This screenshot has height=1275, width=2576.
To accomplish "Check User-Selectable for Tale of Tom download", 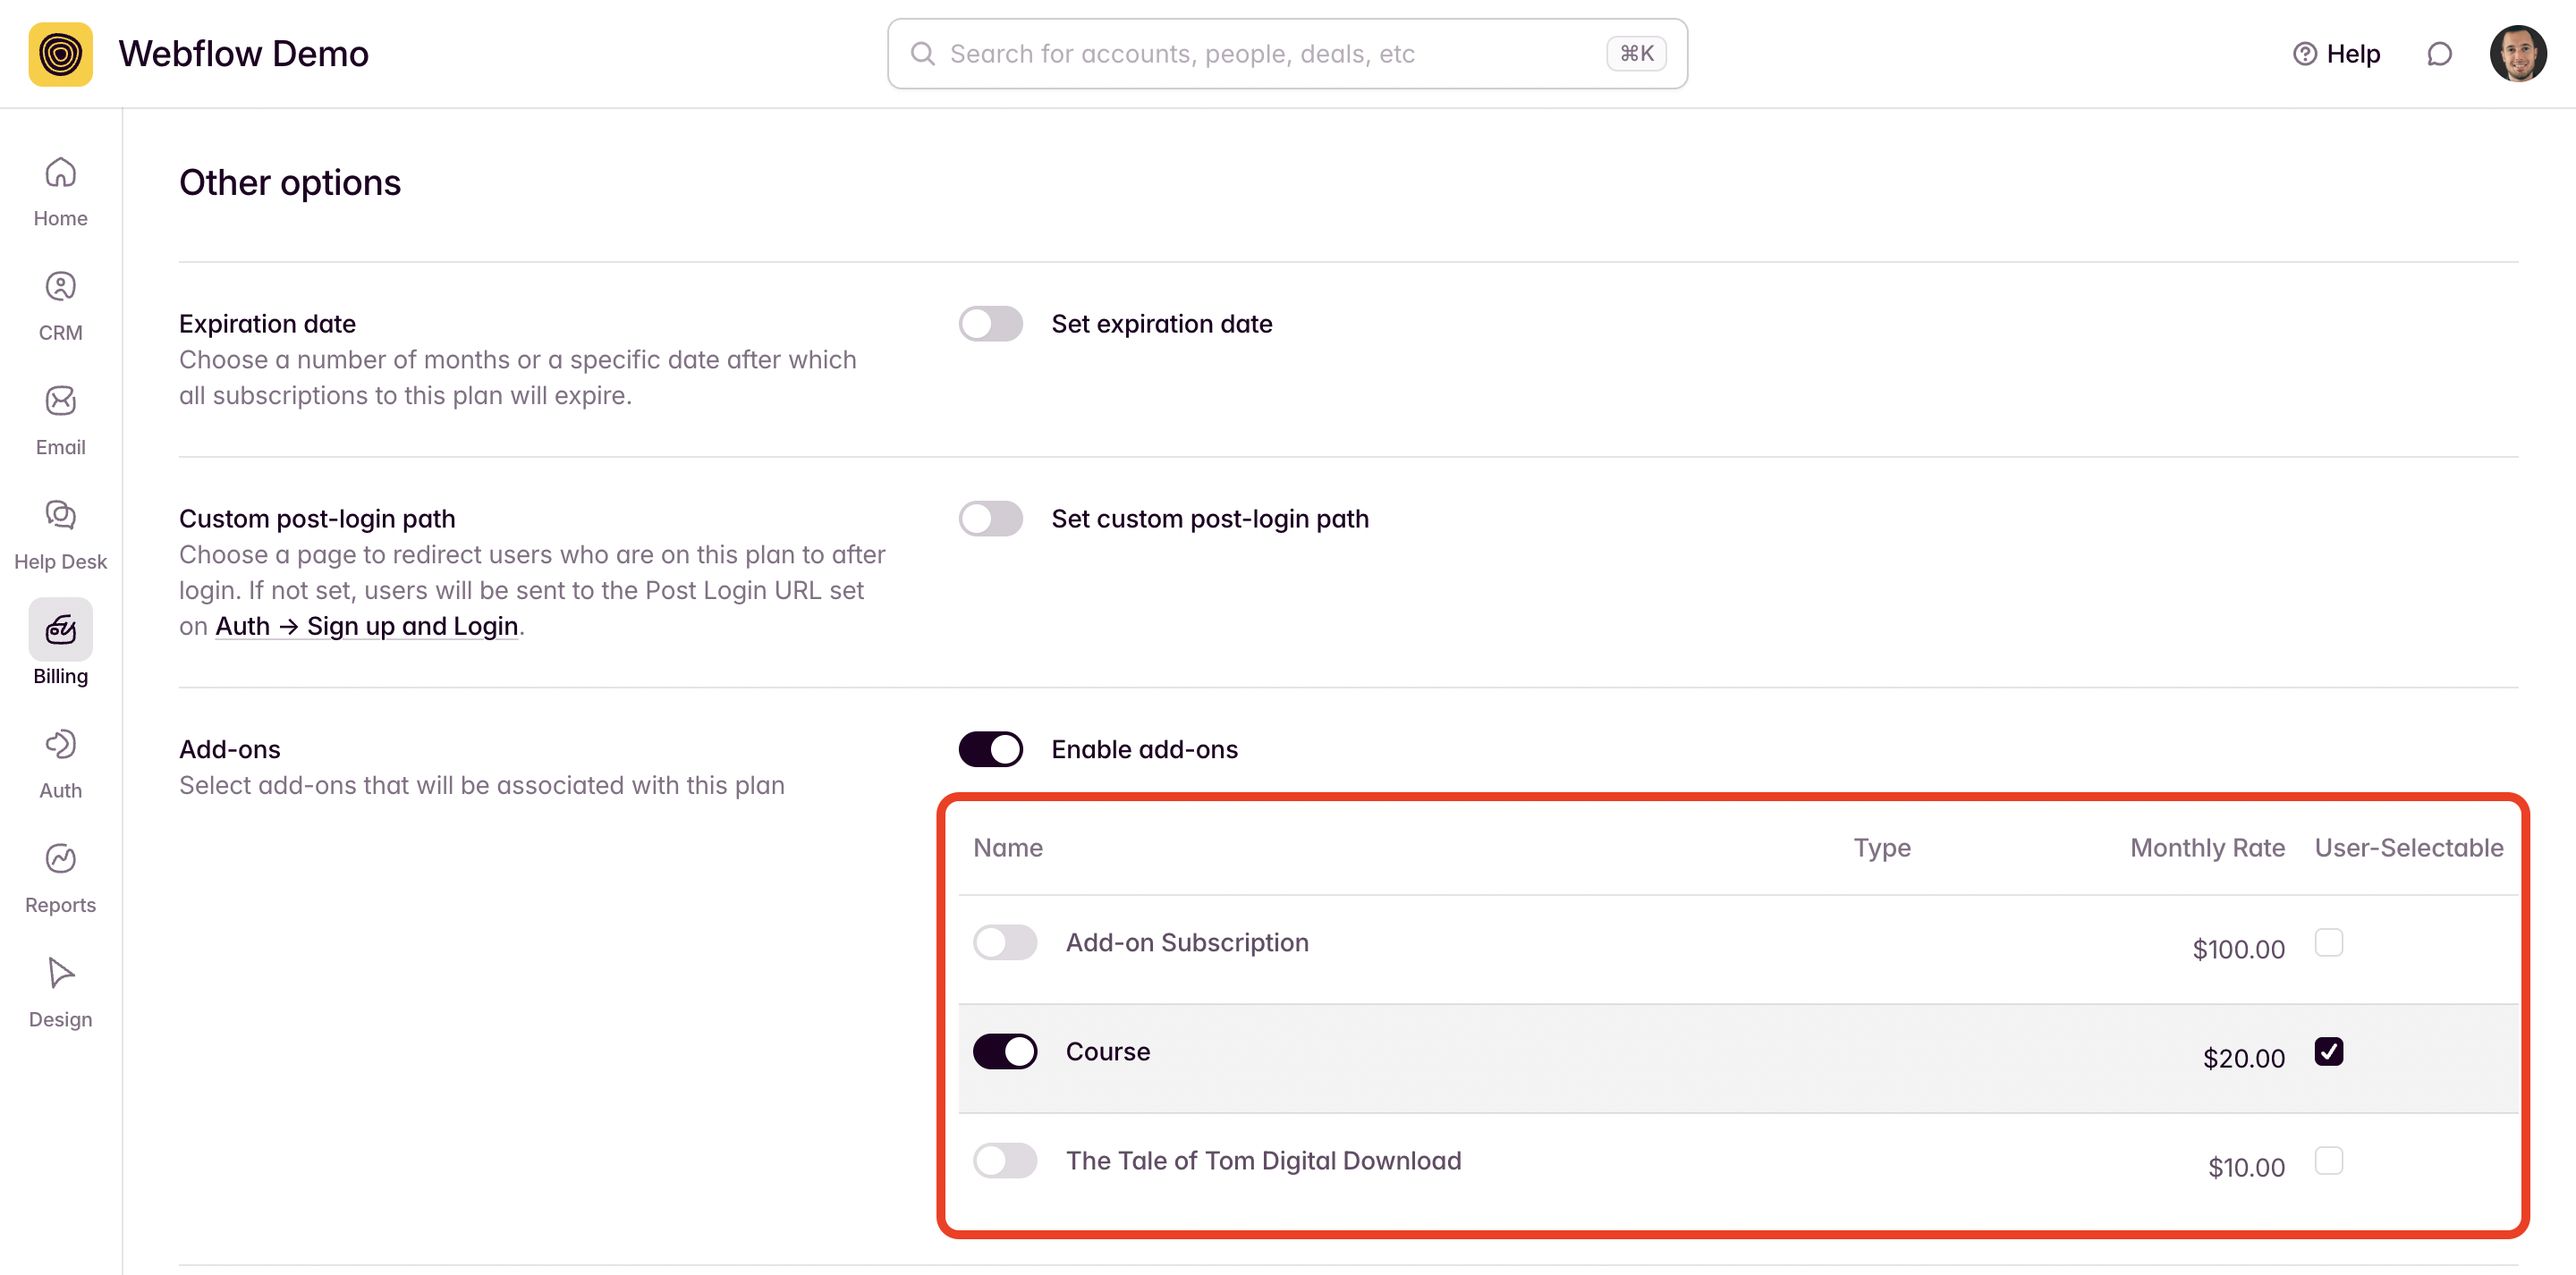I will tap(2328, 1160).
